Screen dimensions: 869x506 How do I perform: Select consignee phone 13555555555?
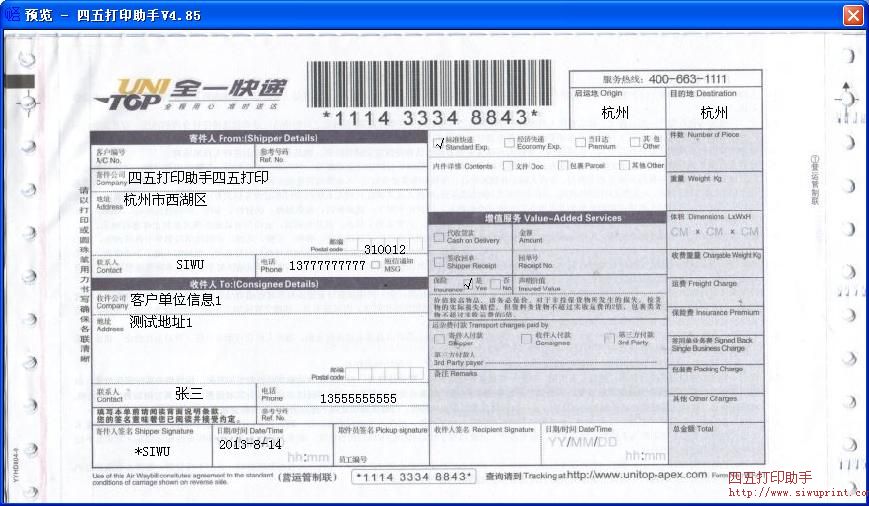pyautogui.click(x=358, y=398)
